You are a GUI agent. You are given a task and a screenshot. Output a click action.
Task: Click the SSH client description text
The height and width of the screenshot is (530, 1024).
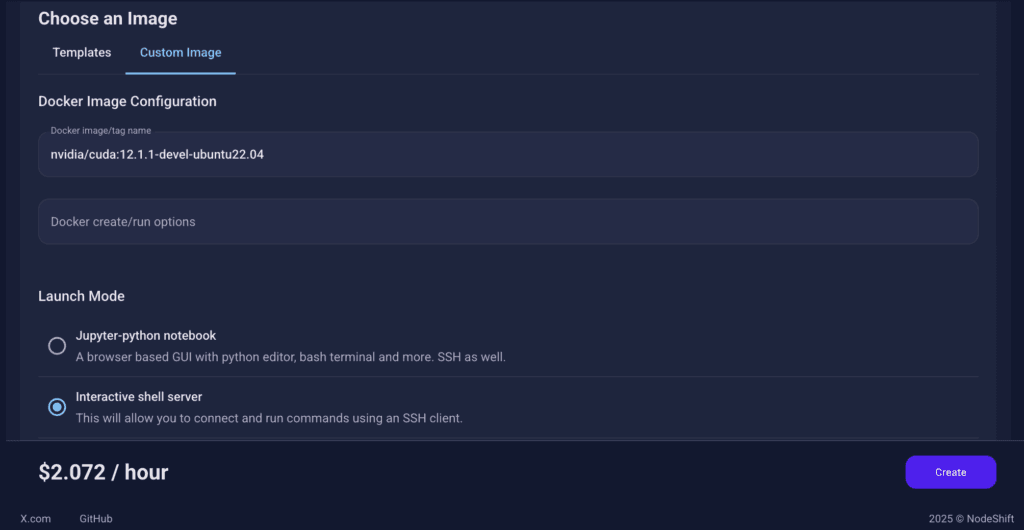click(x=269, y=418)
